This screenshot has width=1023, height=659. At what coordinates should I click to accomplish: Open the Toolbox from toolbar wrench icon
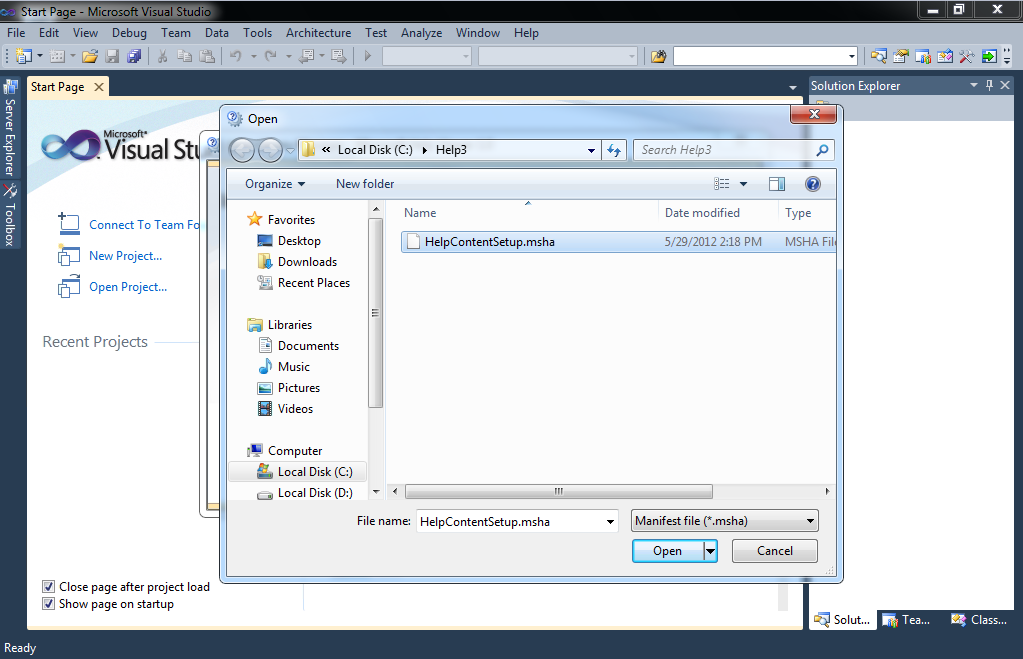pos(967,56)
